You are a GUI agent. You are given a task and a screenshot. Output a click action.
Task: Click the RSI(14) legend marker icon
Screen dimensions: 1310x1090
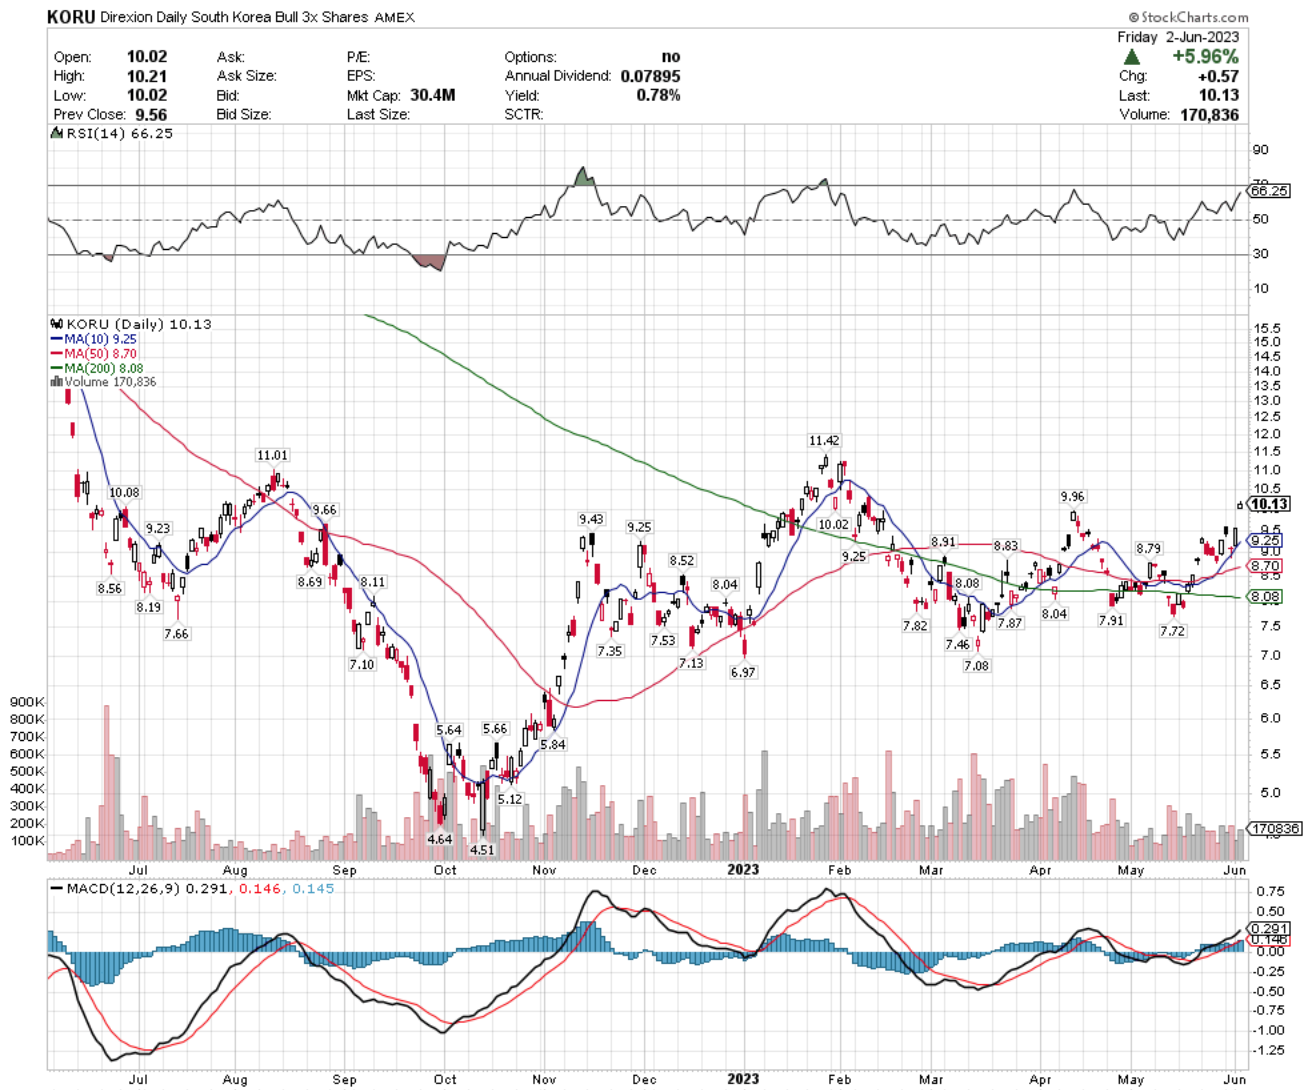click(58, 134)
